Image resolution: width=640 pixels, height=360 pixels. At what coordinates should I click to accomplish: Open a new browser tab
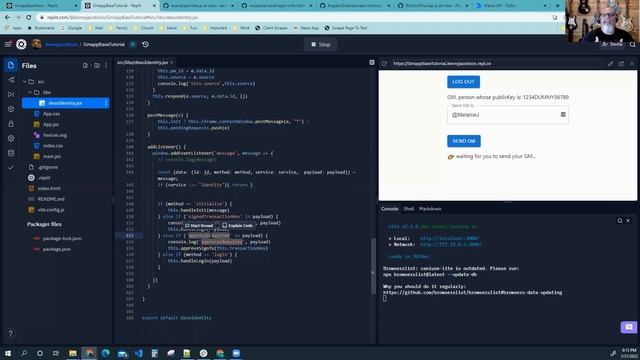click(557, 6)
